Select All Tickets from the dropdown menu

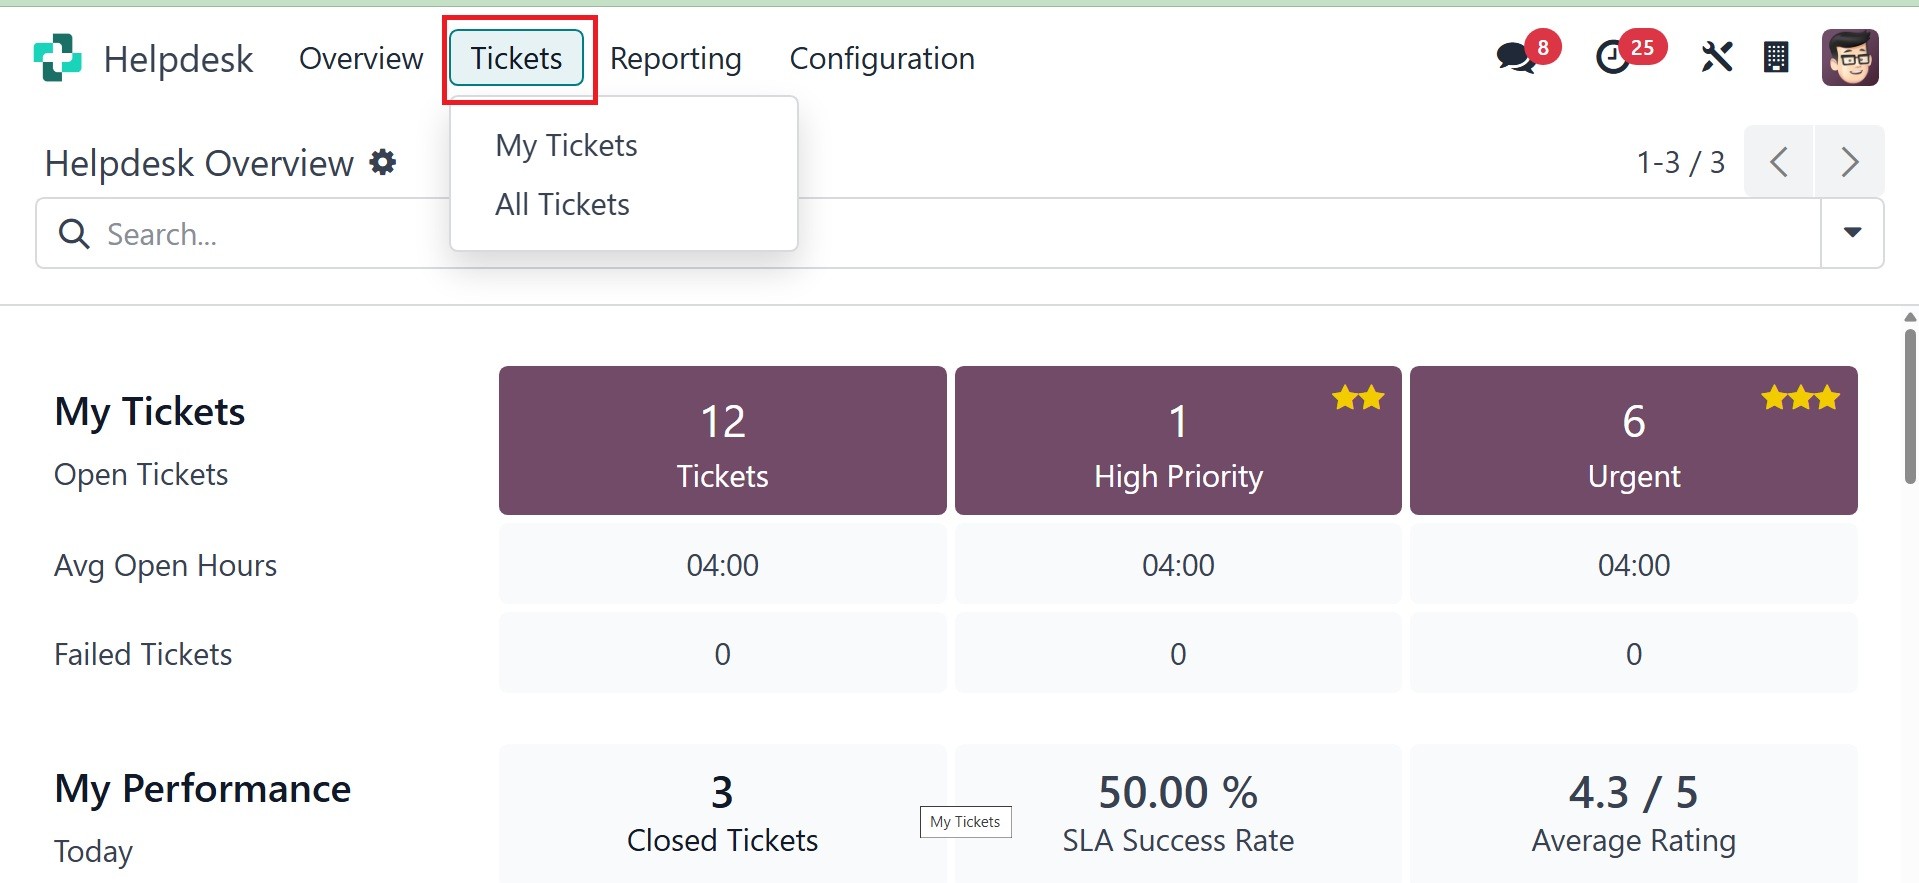[x=562, y=205]
